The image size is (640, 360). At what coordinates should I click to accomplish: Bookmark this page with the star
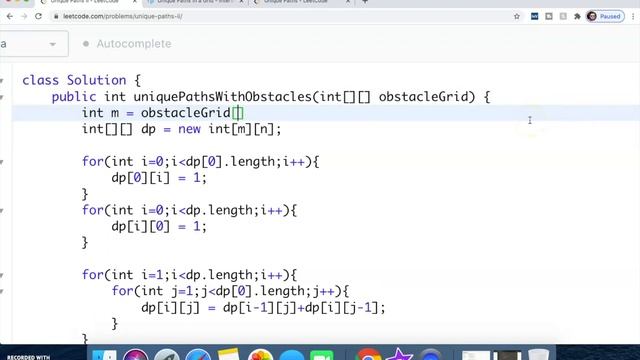(517, 16)
